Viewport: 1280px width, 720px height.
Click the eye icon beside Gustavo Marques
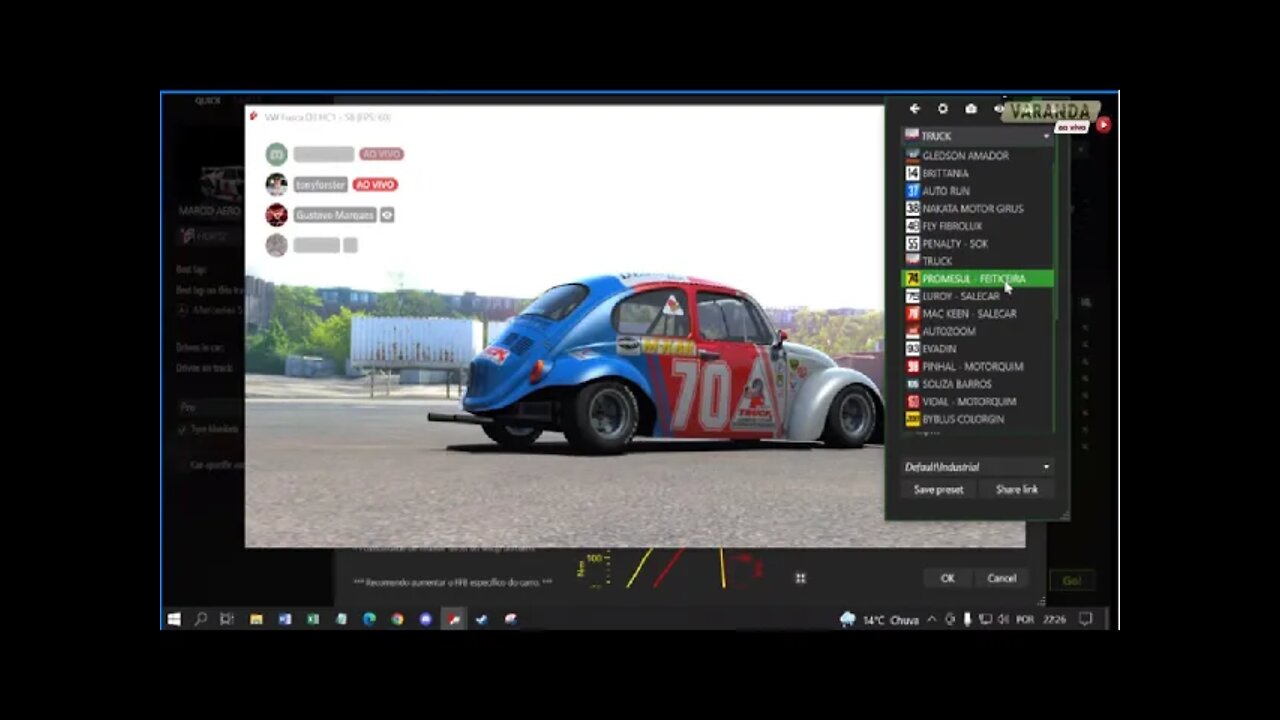(x=387, y=215)
